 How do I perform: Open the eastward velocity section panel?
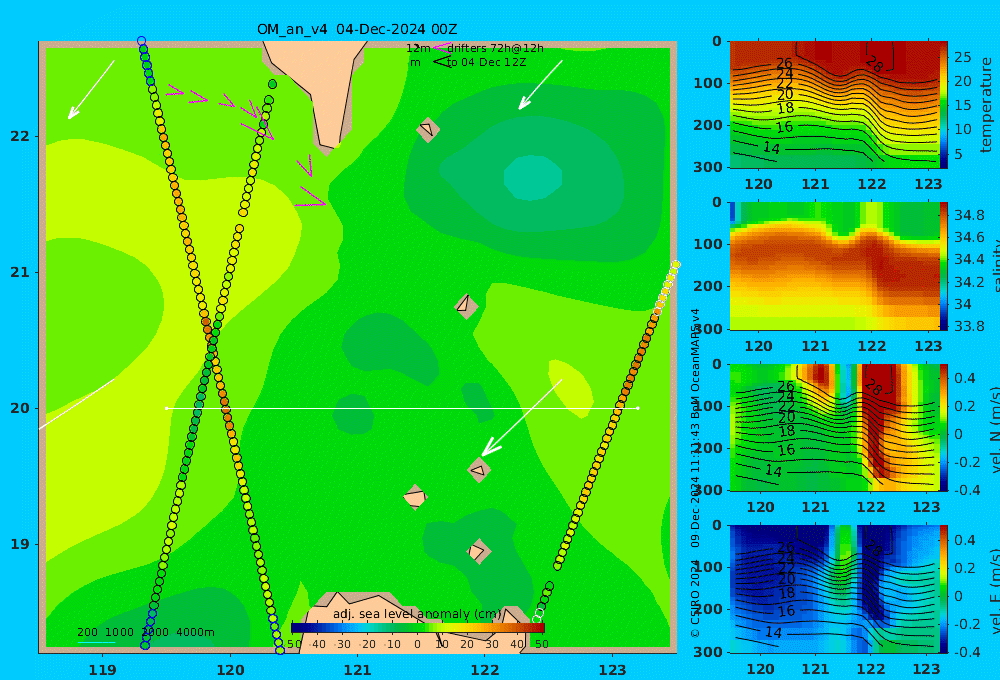coord(834,589)
